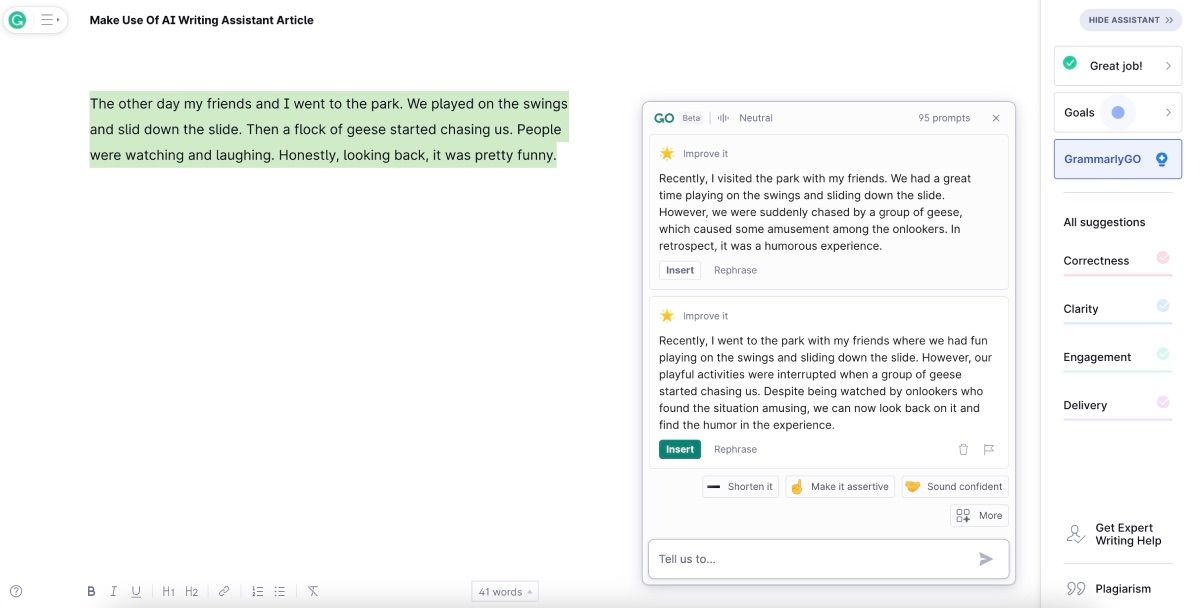Filter by Correctness suggestions
The width and height of the screenshot is (1200, 608).
pos(1117,263)
